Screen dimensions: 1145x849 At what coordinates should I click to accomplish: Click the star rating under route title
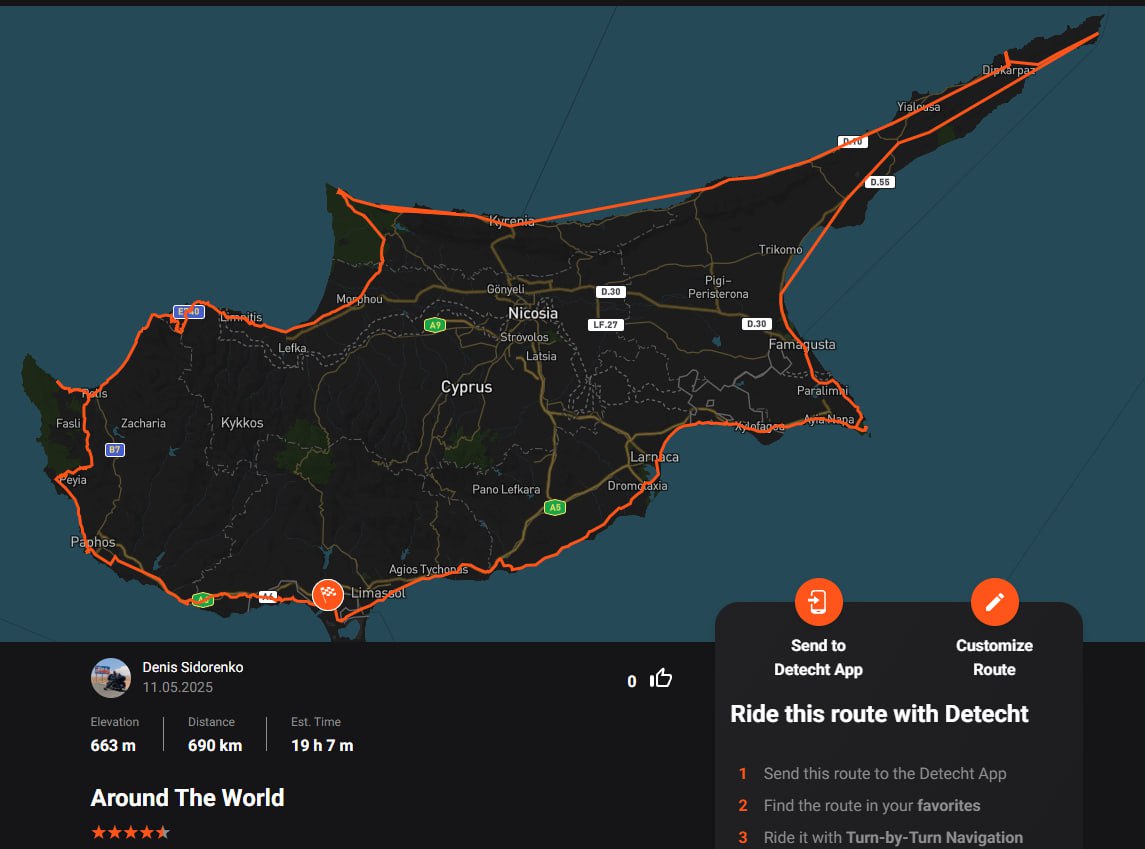(x=130, y=832)
